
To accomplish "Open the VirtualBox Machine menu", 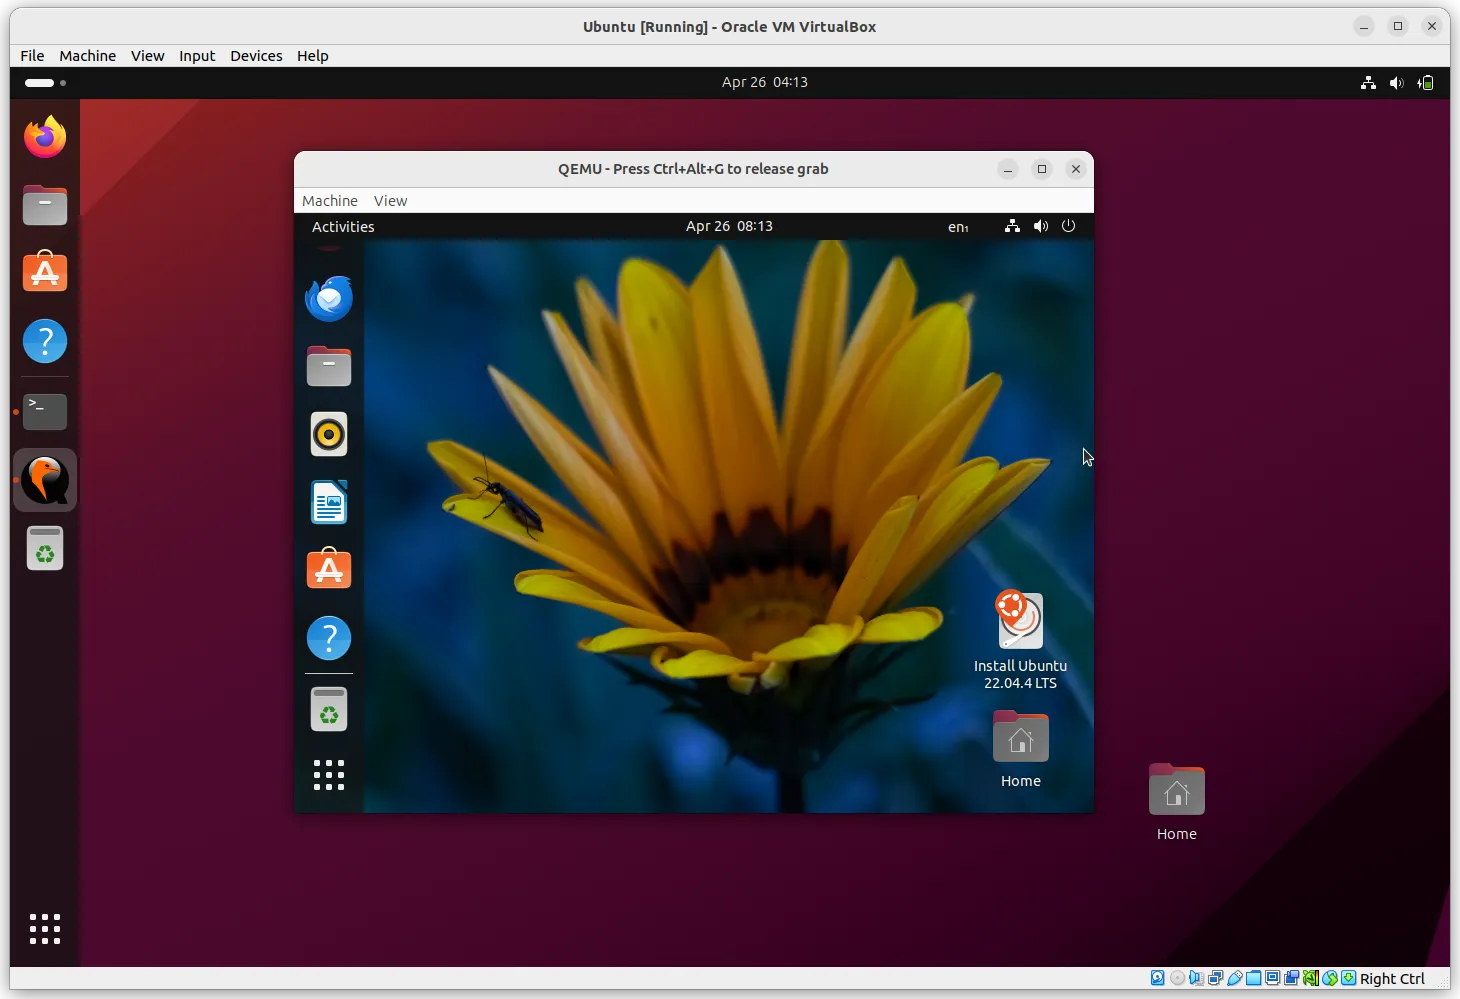I will click(x=87, y=56).
